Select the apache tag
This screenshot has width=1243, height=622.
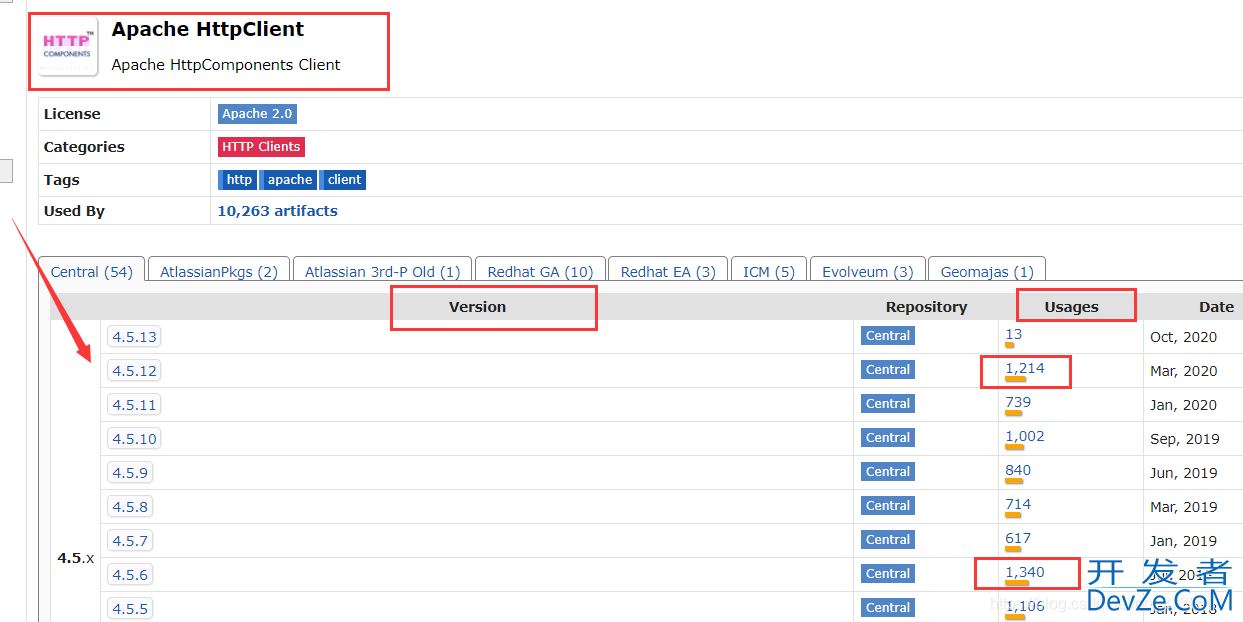[x=289, y=180]
